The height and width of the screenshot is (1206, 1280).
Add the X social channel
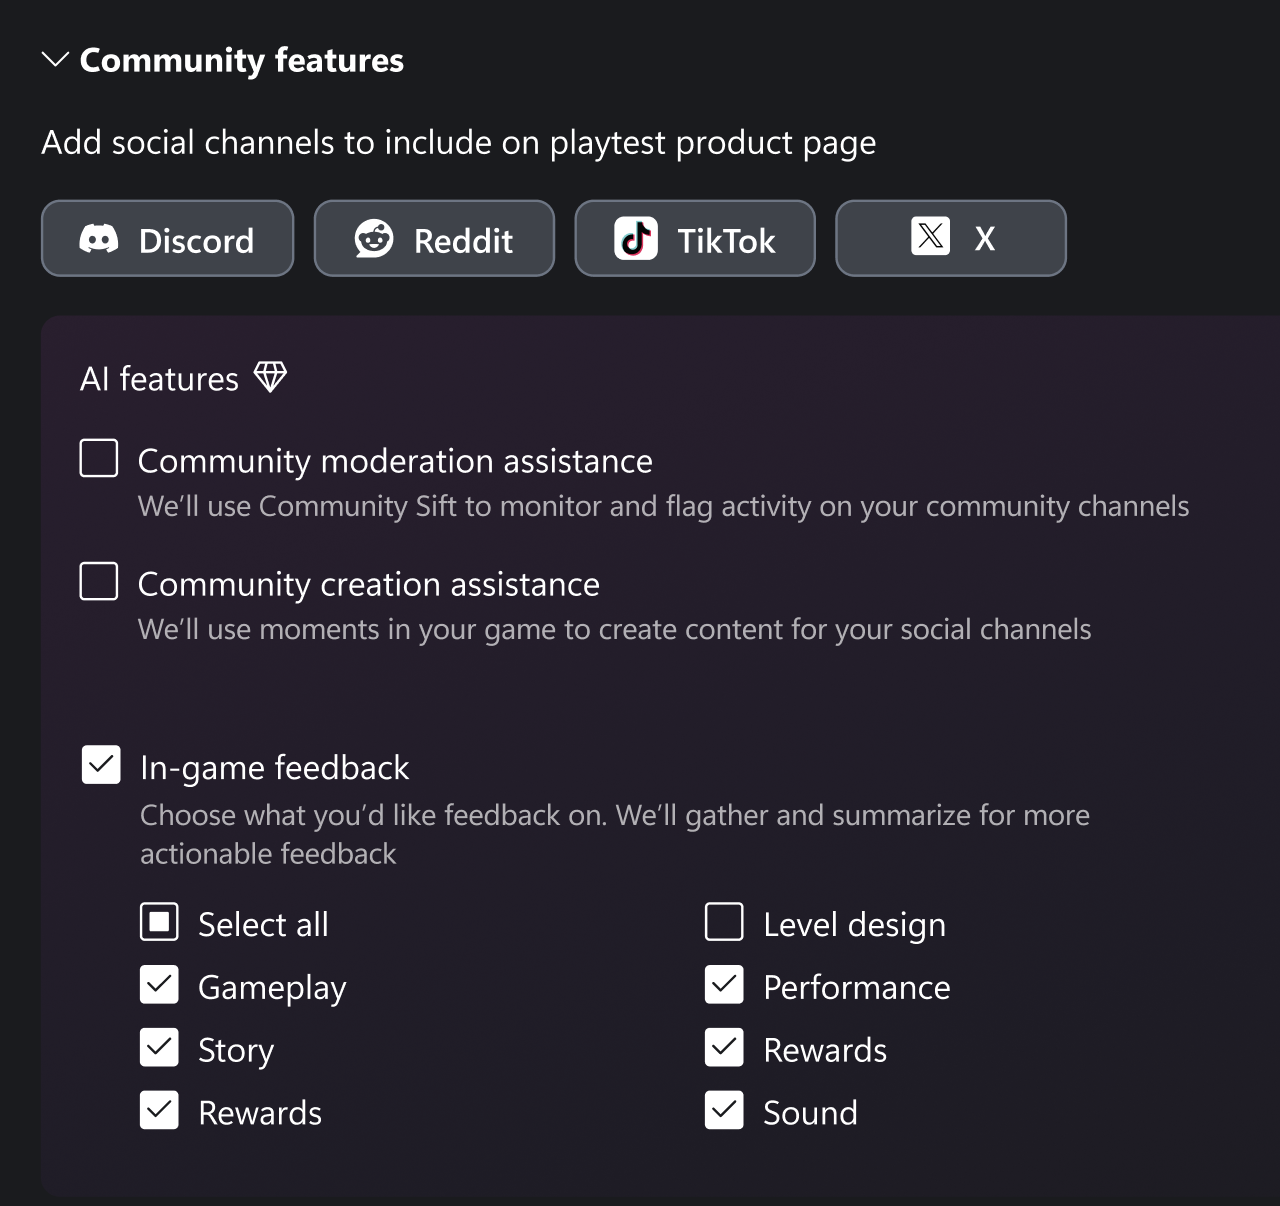951,238
